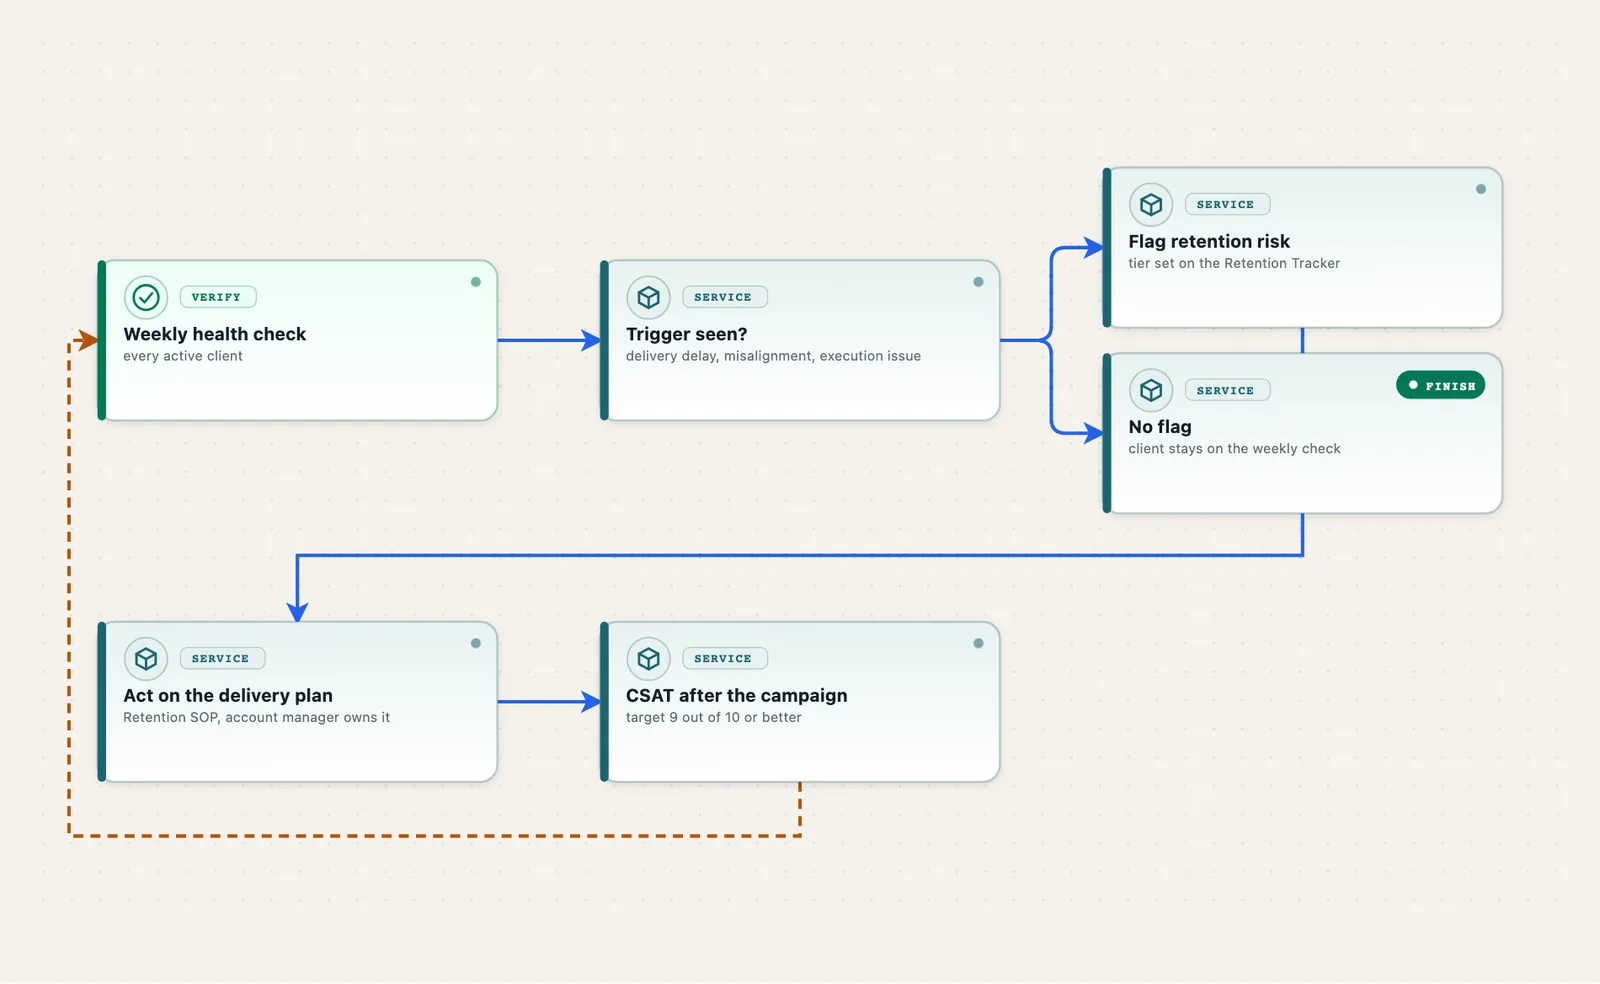Click 'tier set on the Retention Tracker' text
This screenshot has height=984, width=1600.
pos(1234,263)
